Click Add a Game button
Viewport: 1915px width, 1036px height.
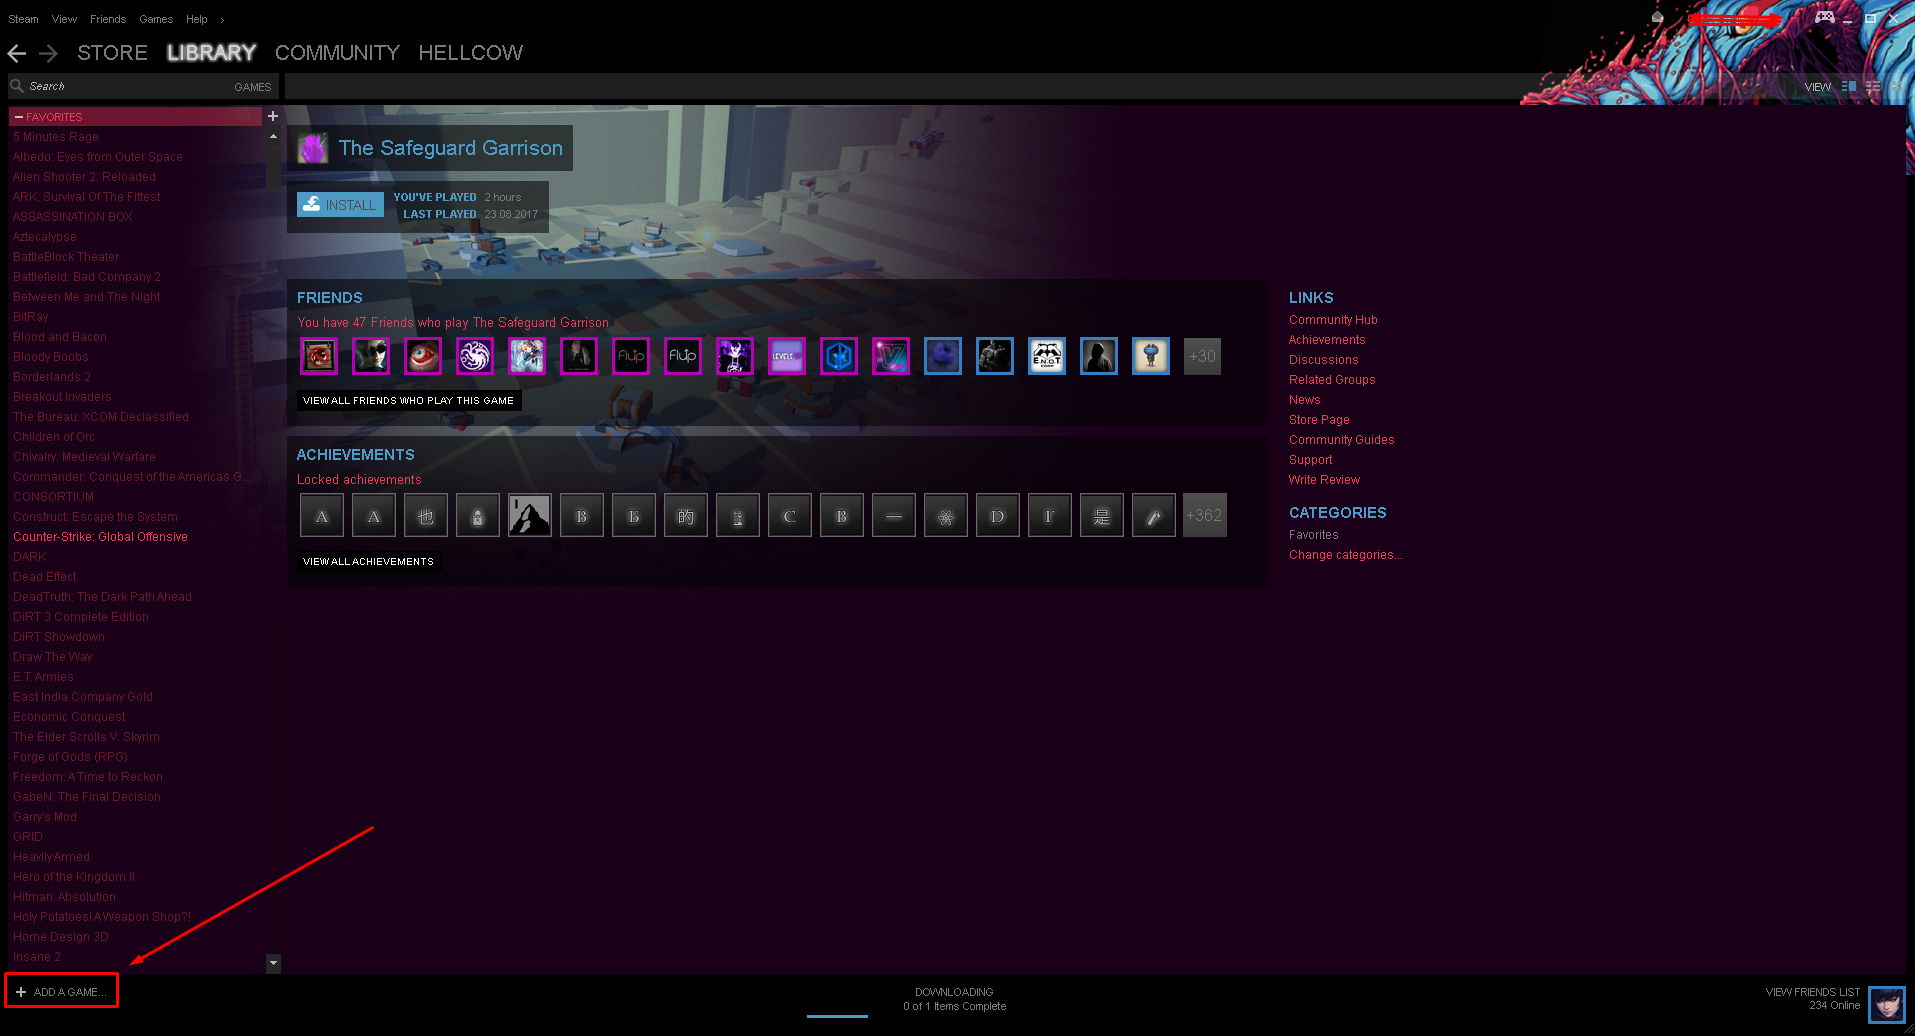(62, 992)
